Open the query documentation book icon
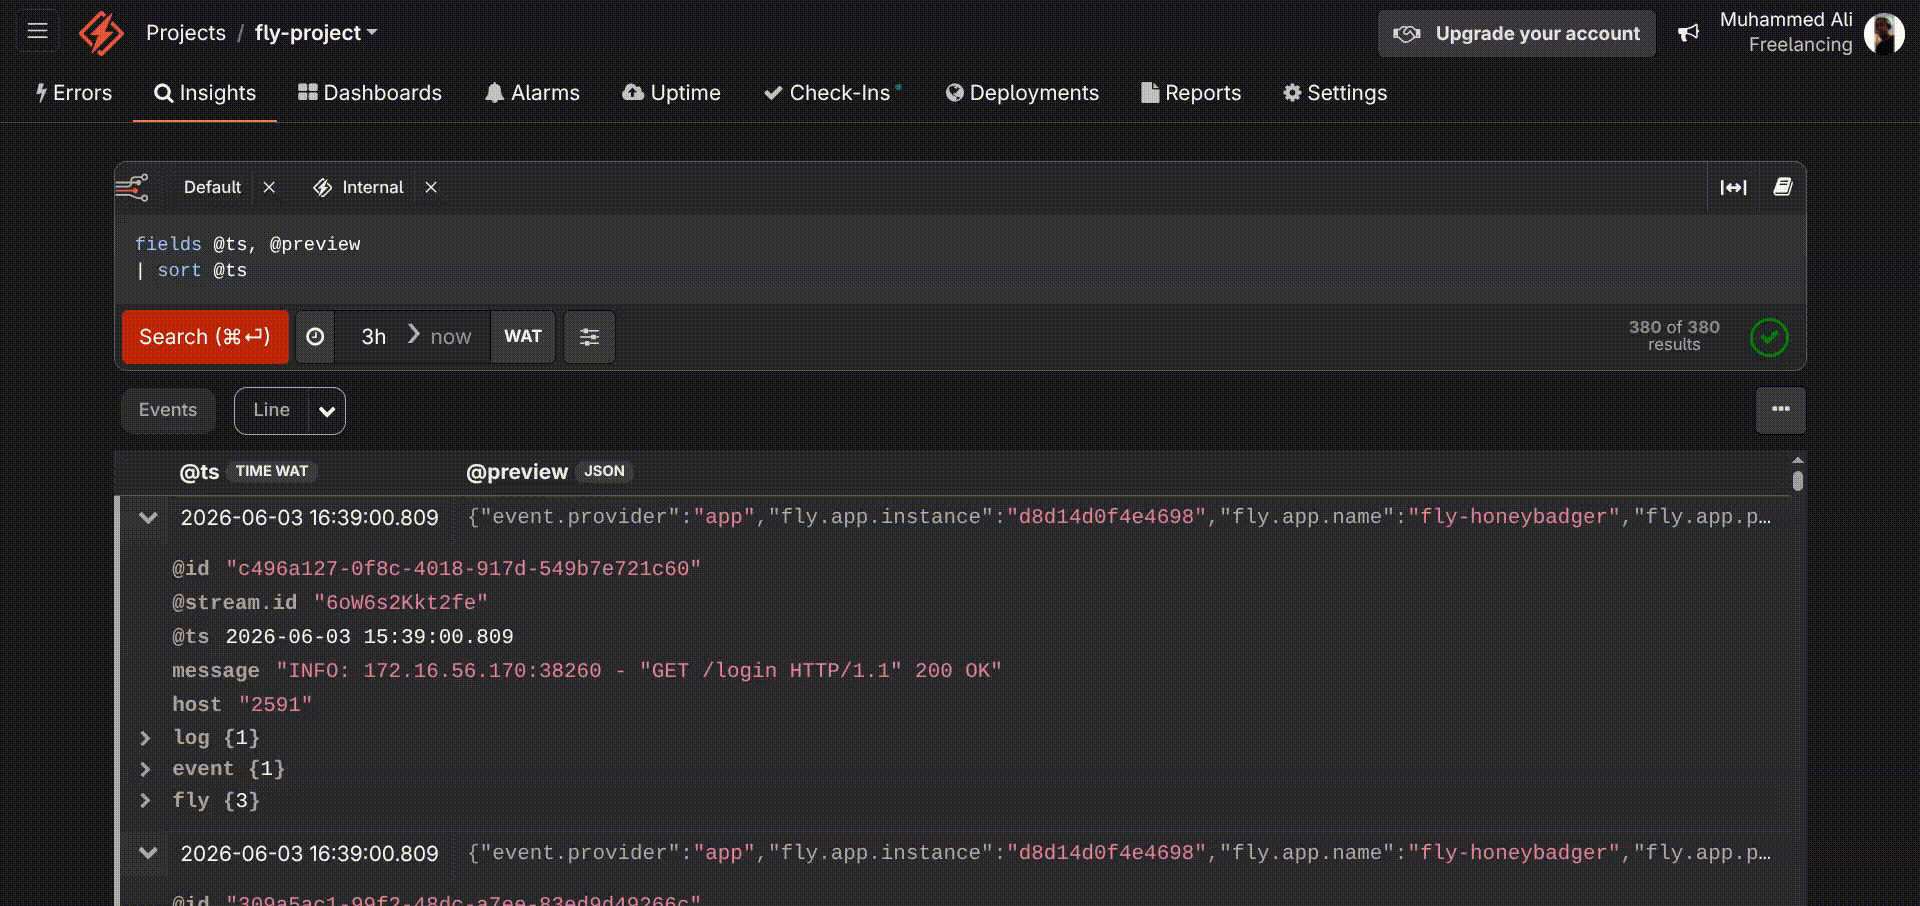1920x906 pixels. click(x=1782, y=187)
